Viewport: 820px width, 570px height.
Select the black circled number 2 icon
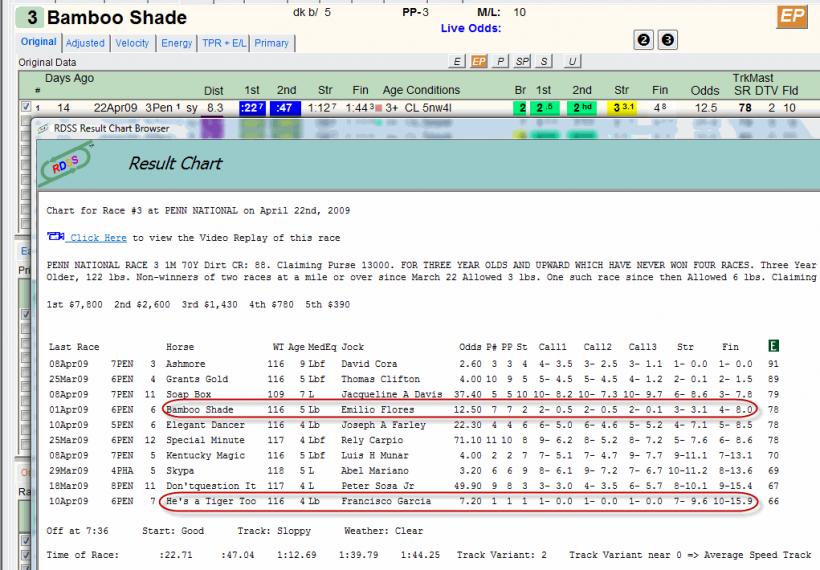pyautogui.click(x=644, y=40)
